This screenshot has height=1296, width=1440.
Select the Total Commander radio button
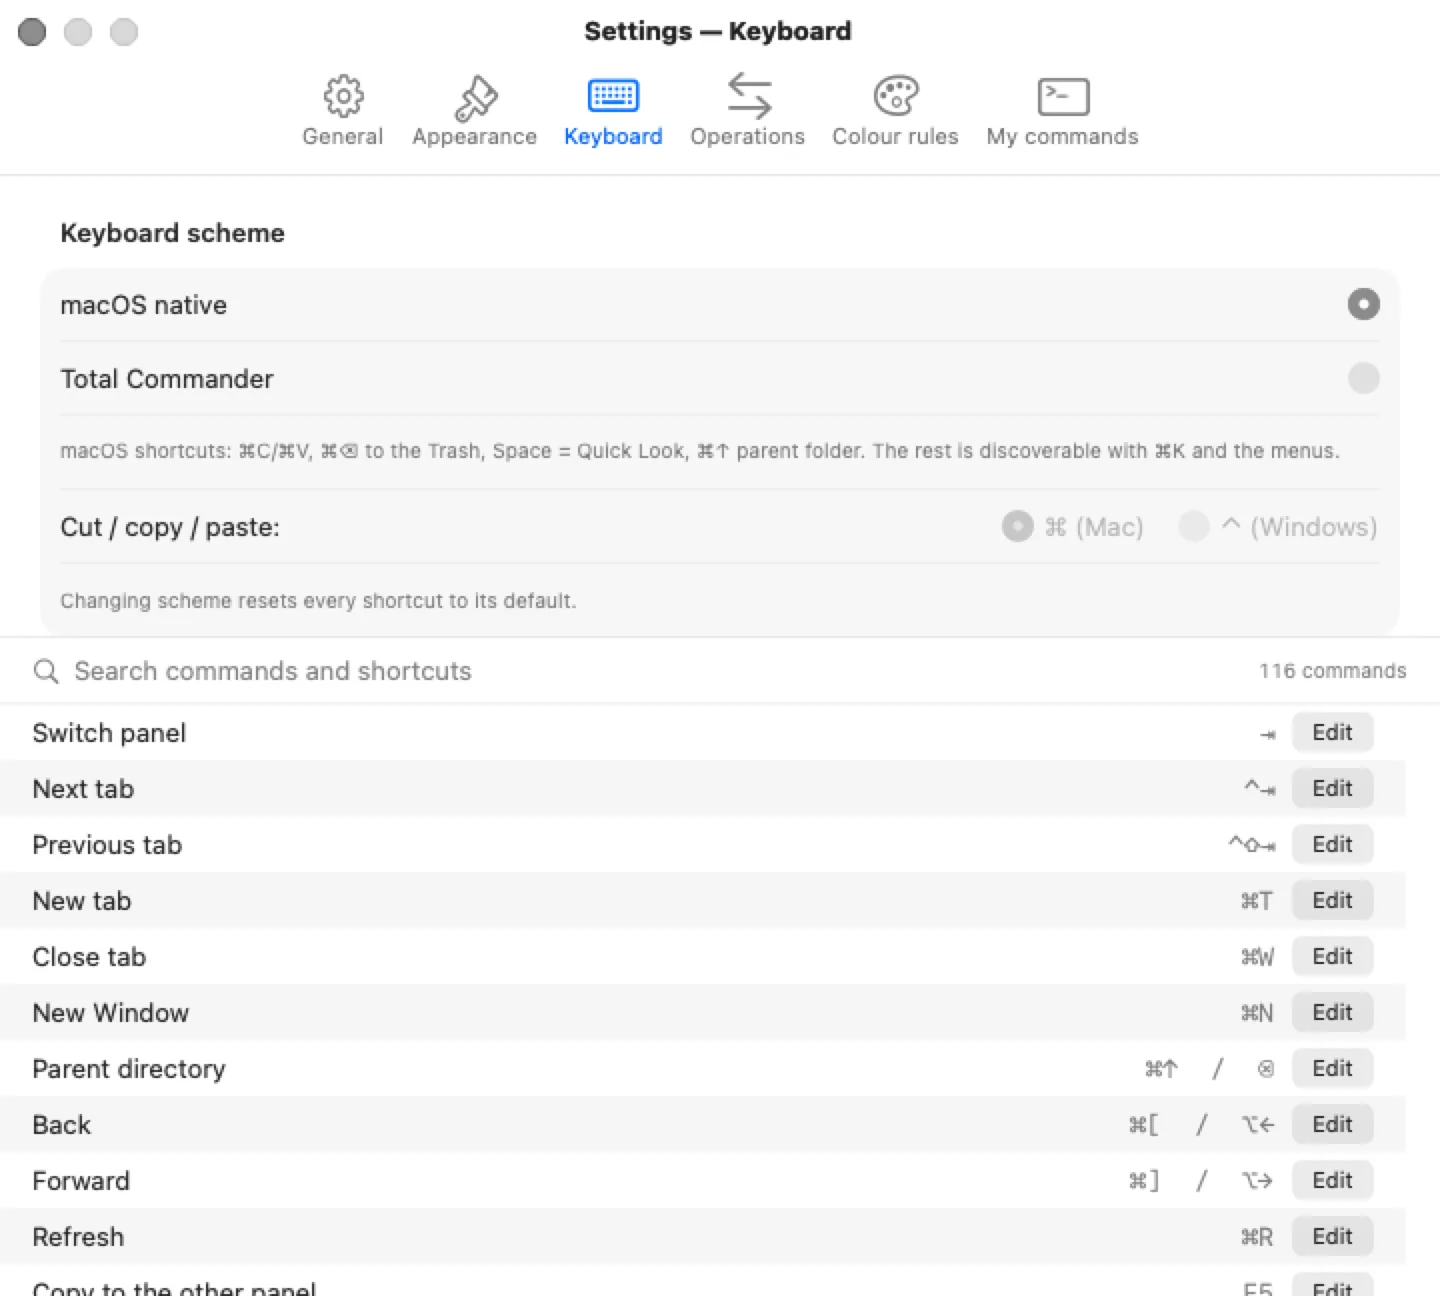point(1363,378)
